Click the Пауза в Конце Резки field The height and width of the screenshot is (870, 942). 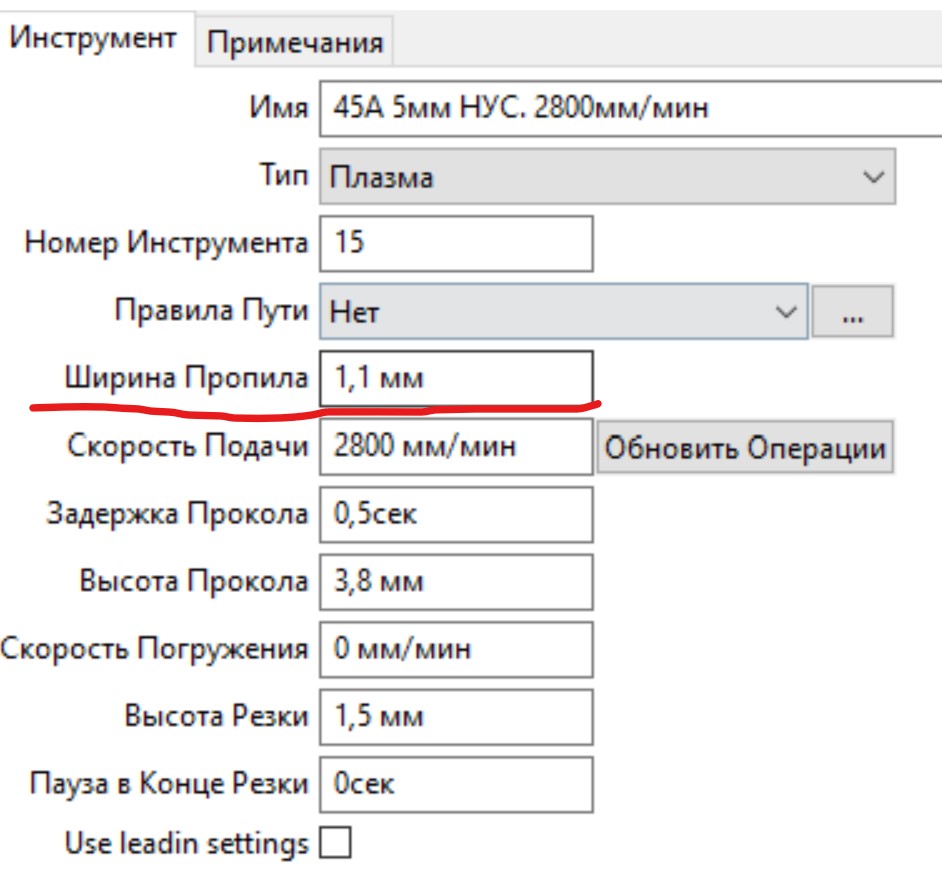click(x=456, y=785)
